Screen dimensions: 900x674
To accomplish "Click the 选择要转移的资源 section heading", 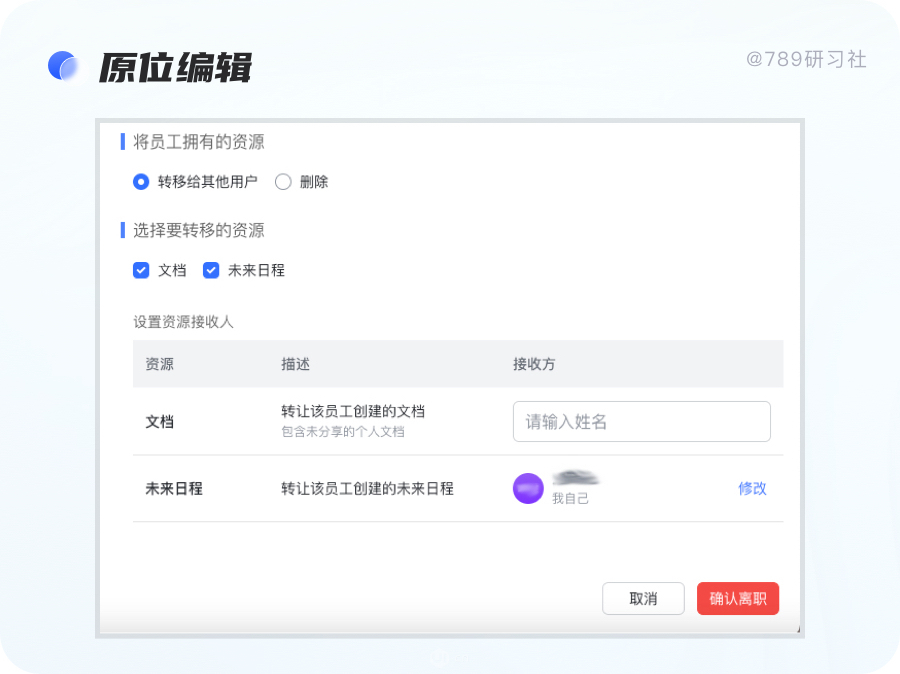I will click(x=199, y=230).
